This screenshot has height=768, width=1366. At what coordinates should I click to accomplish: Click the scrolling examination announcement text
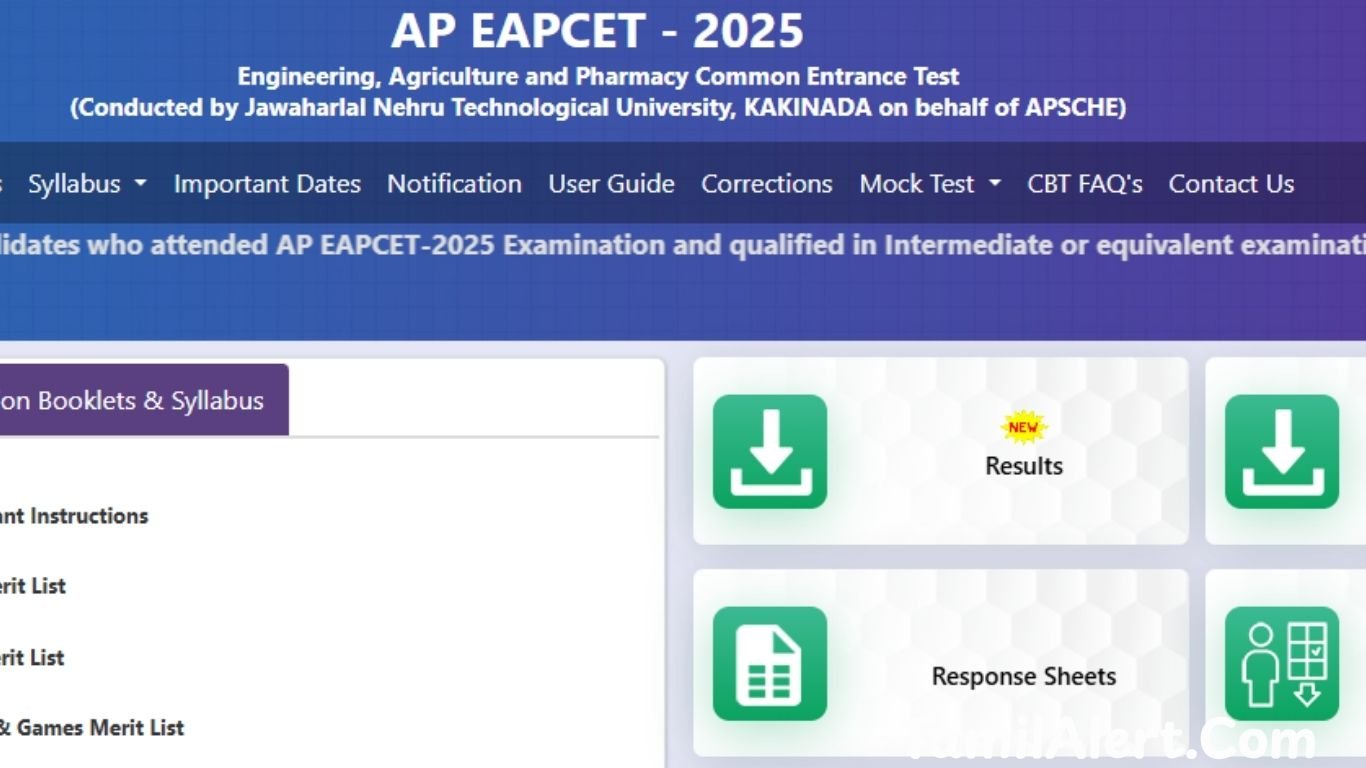(683, 244)
